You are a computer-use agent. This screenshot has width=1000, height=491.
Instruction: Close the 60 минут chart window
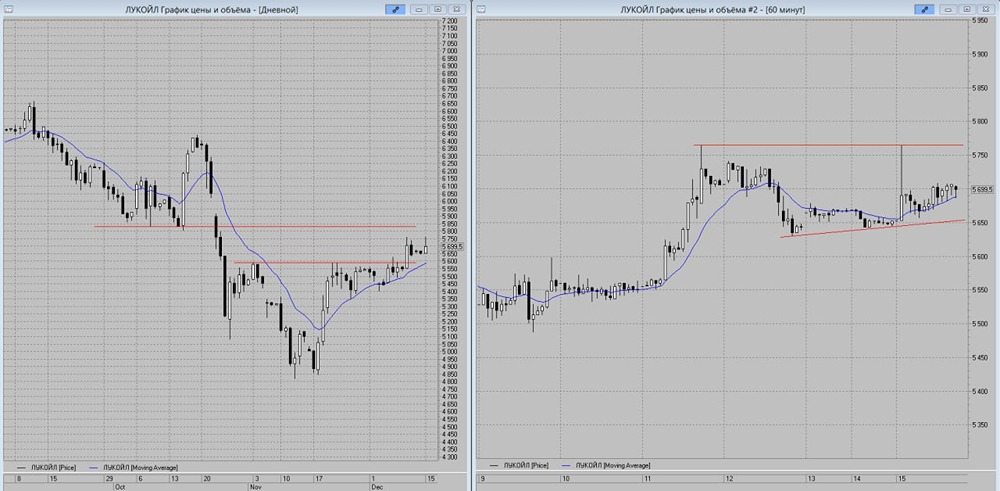pyautogui.click(x=985, y=9)
